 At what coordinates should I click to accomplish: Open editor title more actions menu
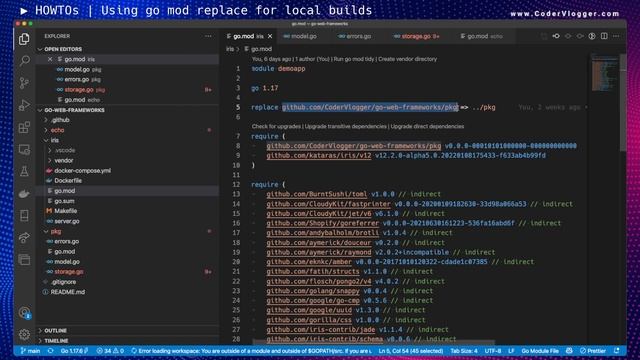click(x=616, y=36)
